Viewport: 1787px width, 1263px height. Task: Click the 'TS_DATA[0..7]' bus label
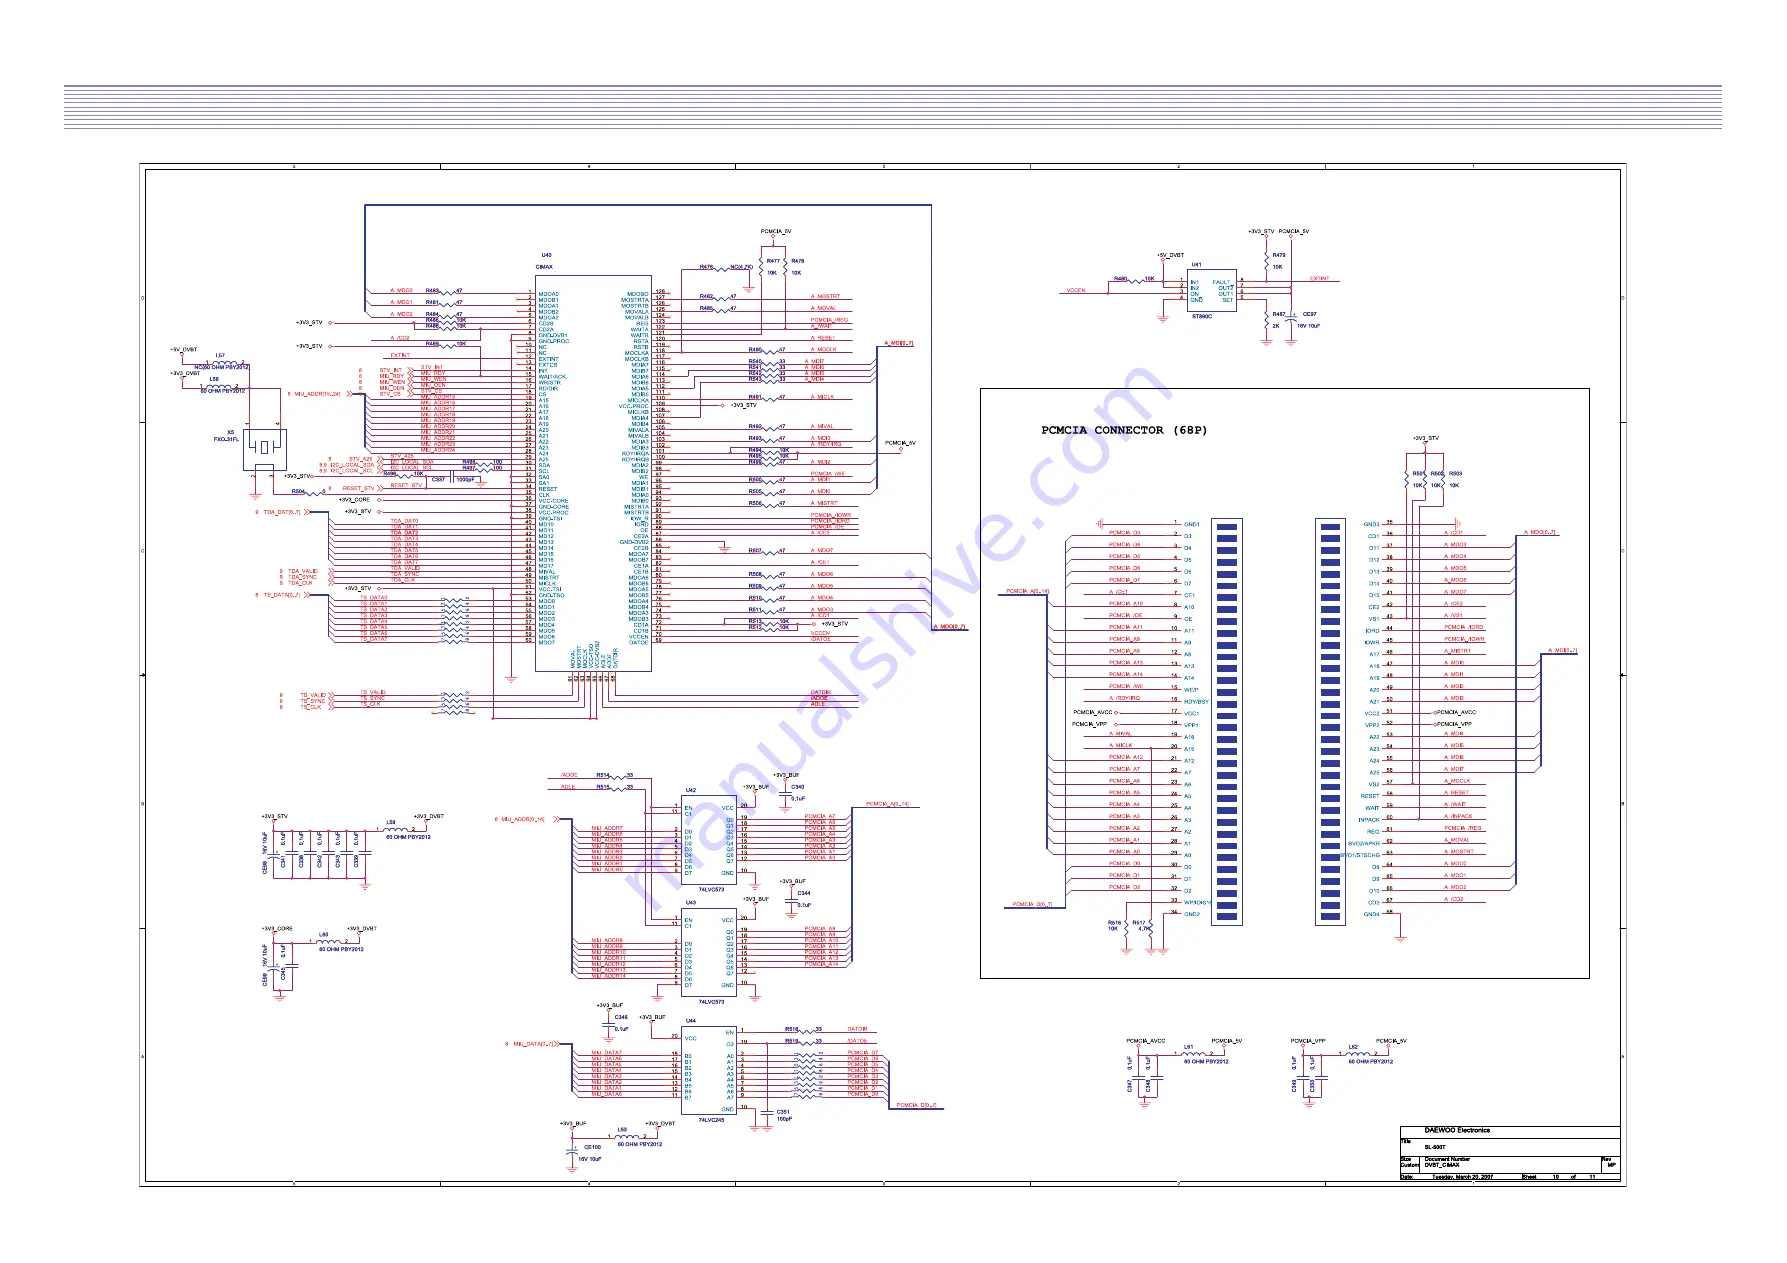pos(282,595)
